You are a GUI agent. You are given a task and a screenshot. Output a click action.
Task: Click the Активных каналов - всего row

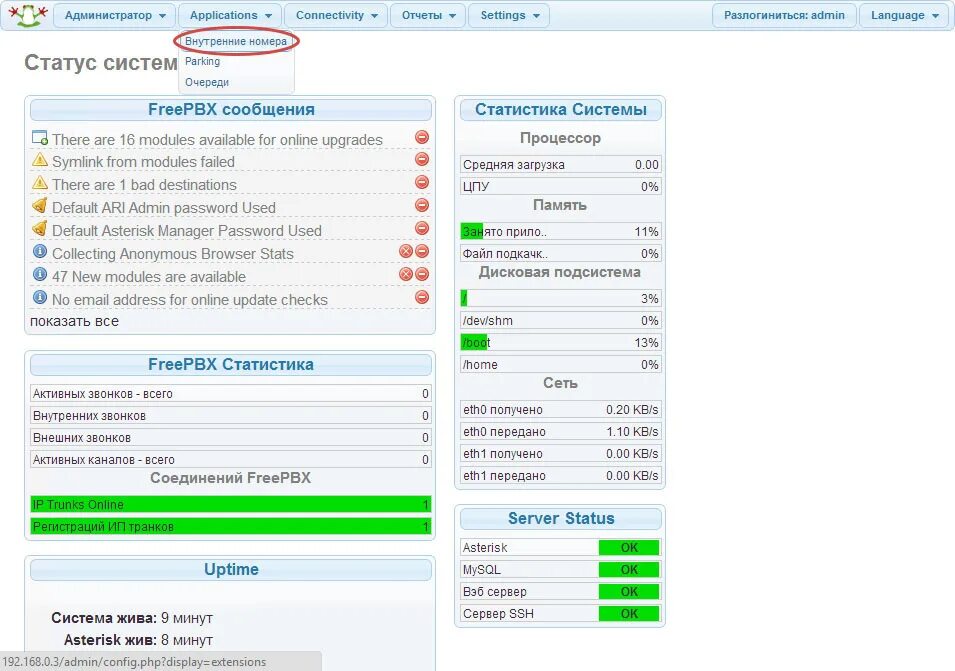(x=231, y=459)
